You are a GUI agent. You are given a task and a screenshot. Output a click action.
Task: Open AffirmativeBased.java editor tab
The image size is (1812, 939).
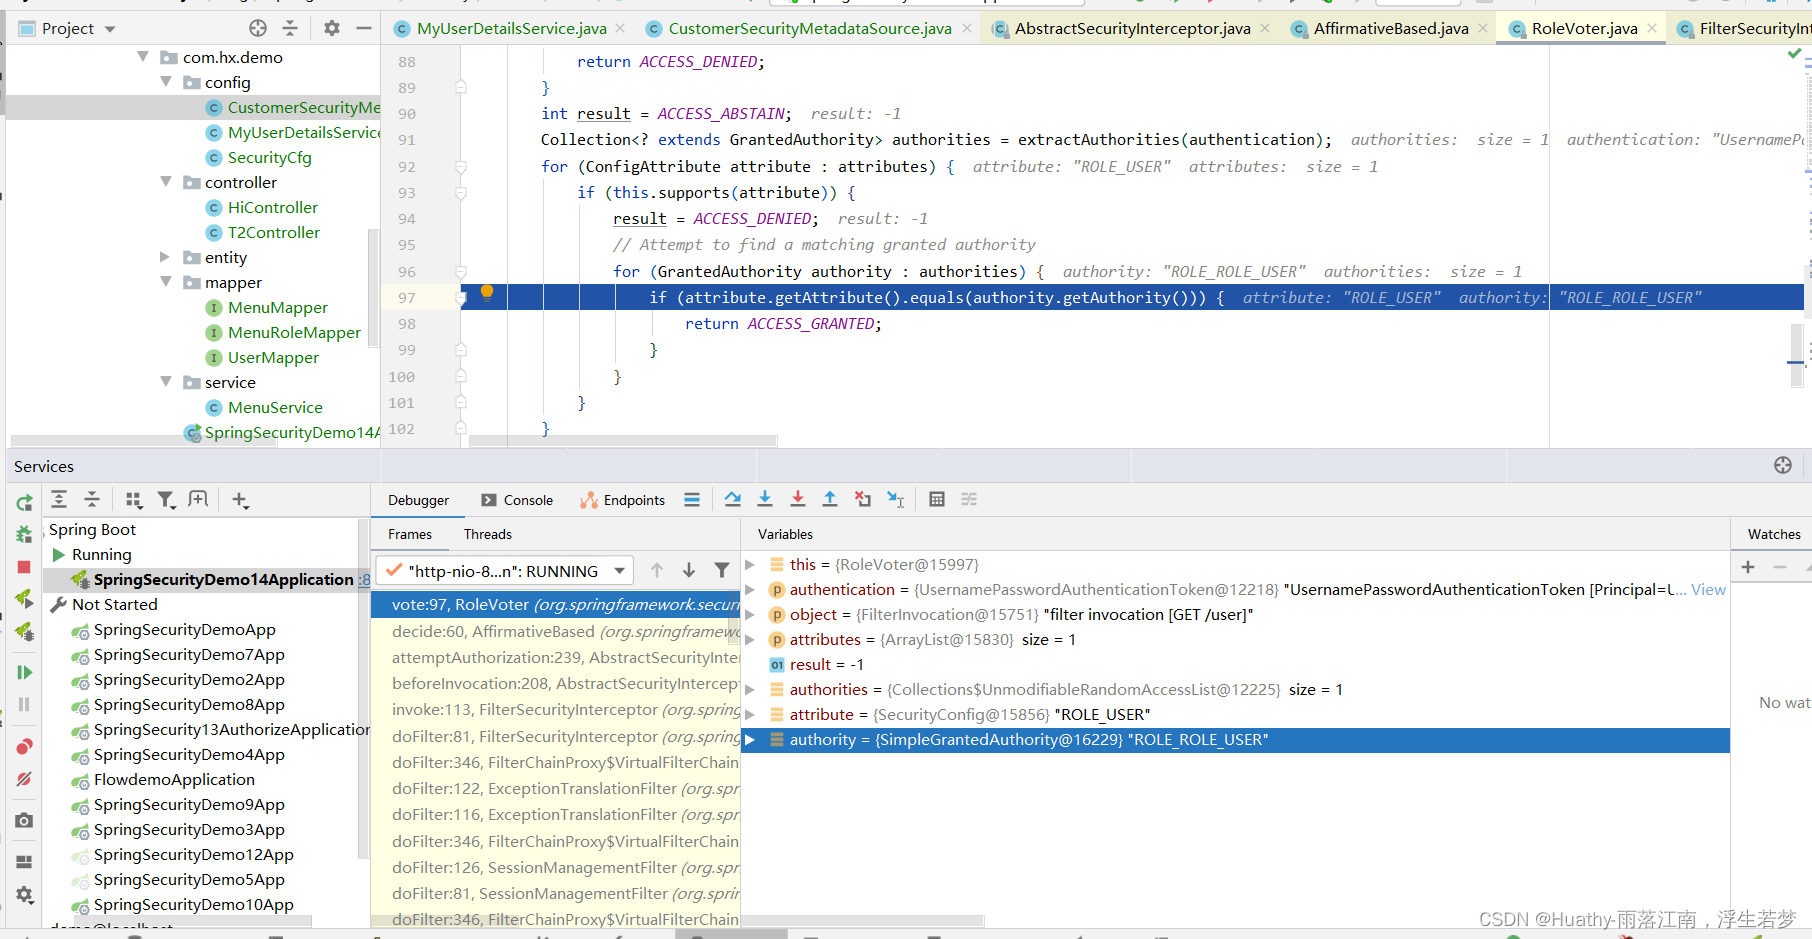[1390, 28]
